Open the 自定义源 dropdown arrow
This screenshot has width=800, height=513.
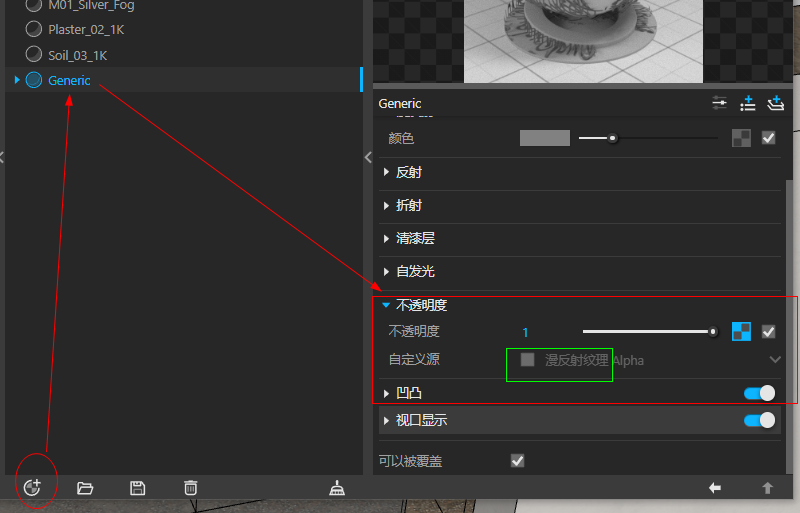775,360
